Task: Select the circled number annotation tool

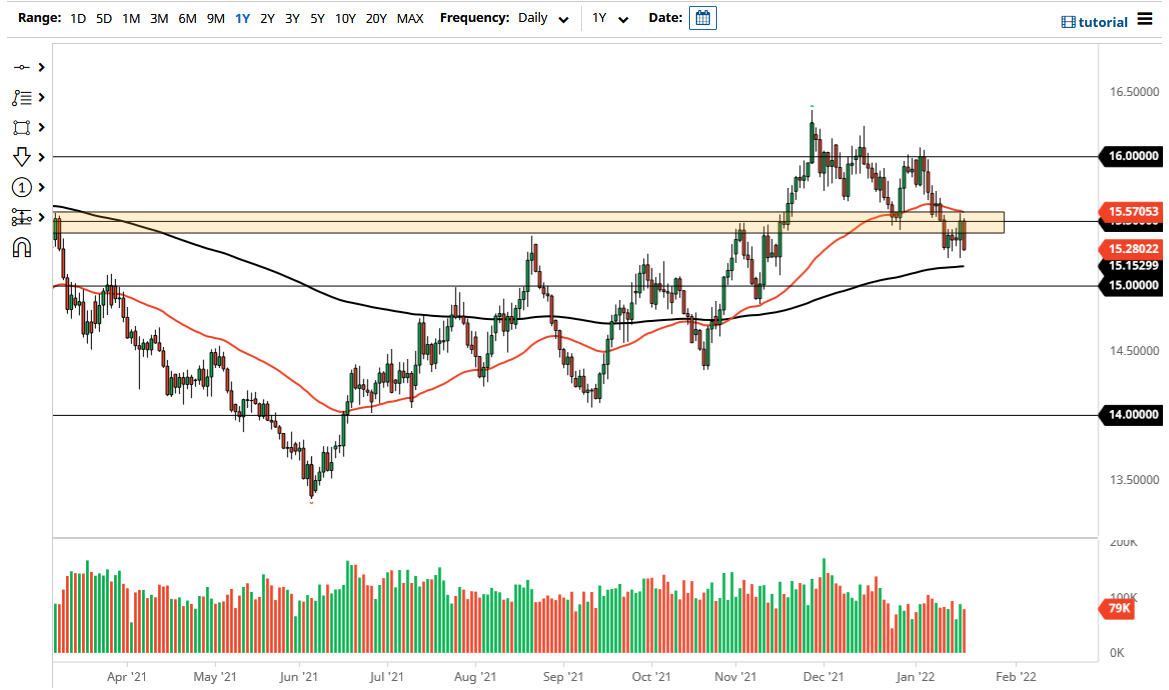Action: pos(22,187)
